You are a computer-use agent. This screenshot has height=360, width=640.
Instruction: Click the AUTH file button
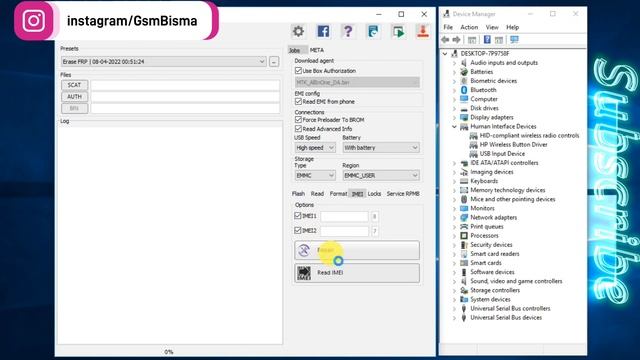tap(74, 97)
